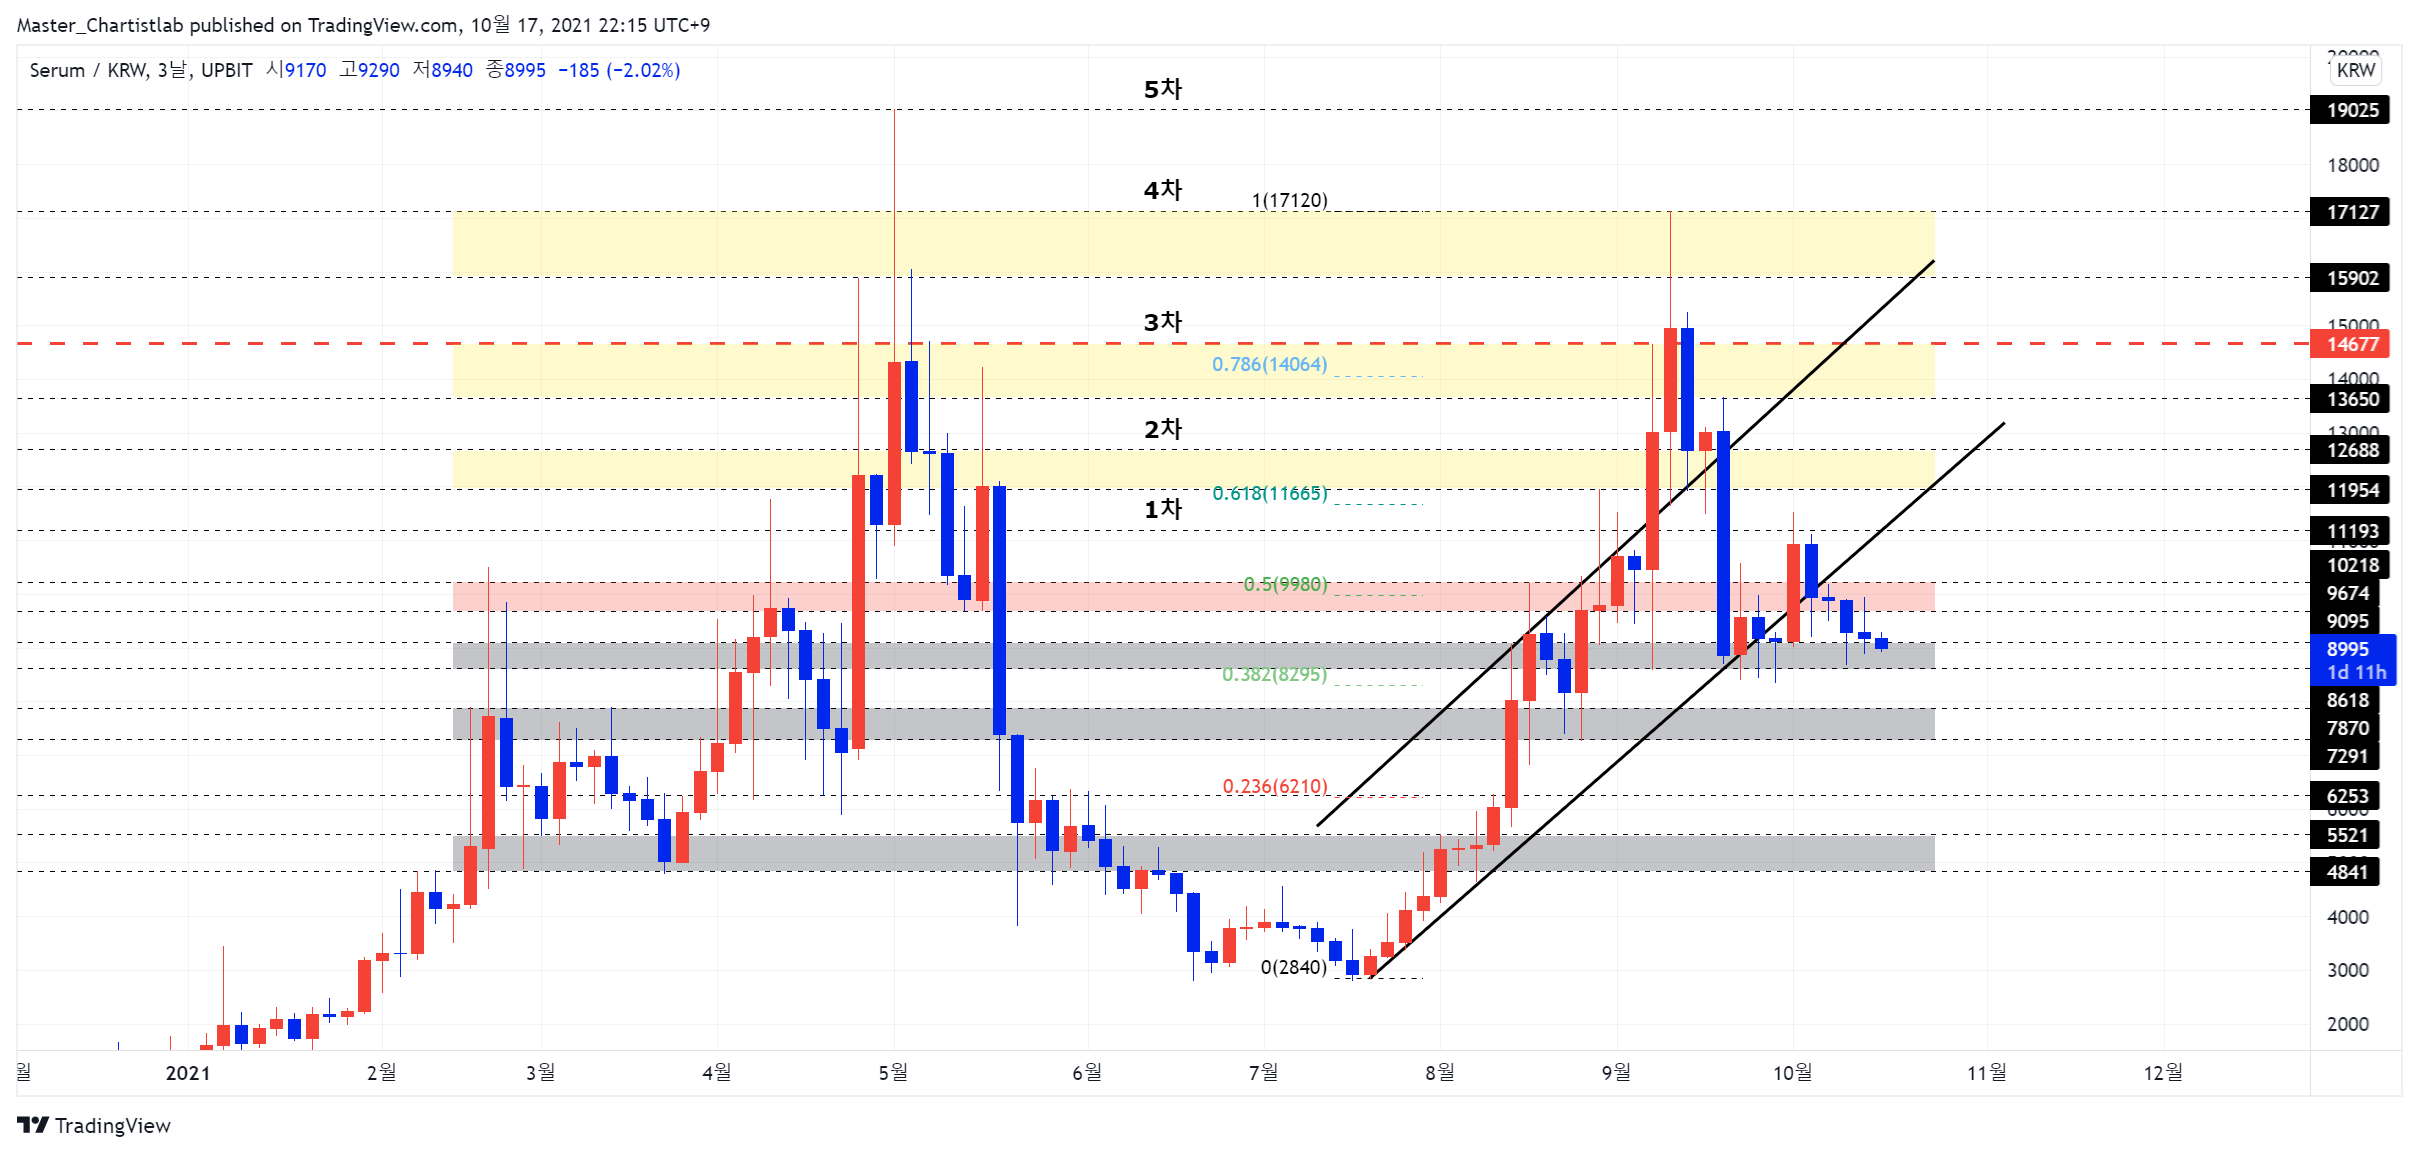Click the 12월 time axis label

click(2163, 1073)
